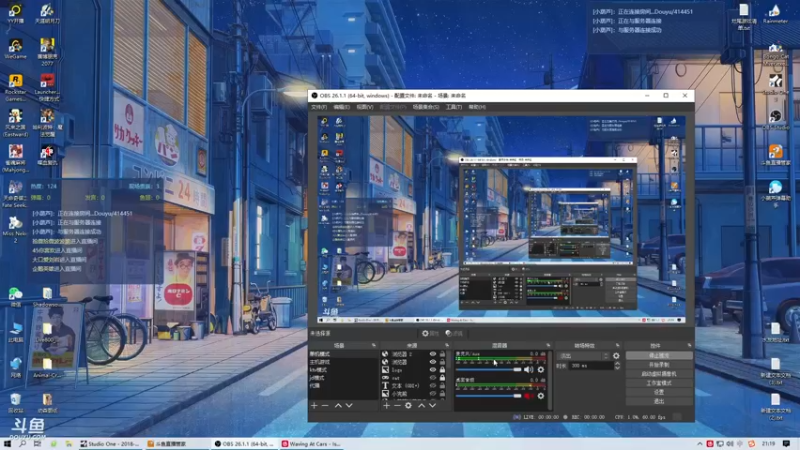This screenshot has height=450, width=800.
Task: Show hidden tray icons chevron in the taskbar
Action: tap(699, 444)
